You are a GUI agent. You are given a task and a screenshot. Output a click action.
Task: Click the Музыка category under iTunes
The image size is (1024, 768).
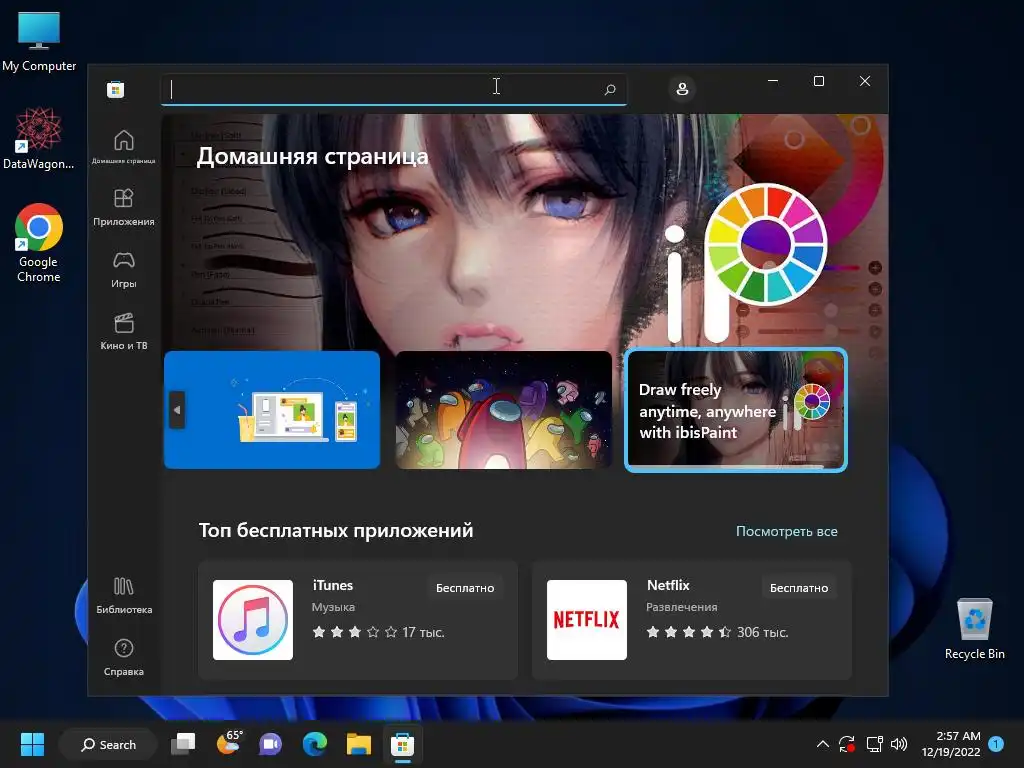click(x=333, y=607)
